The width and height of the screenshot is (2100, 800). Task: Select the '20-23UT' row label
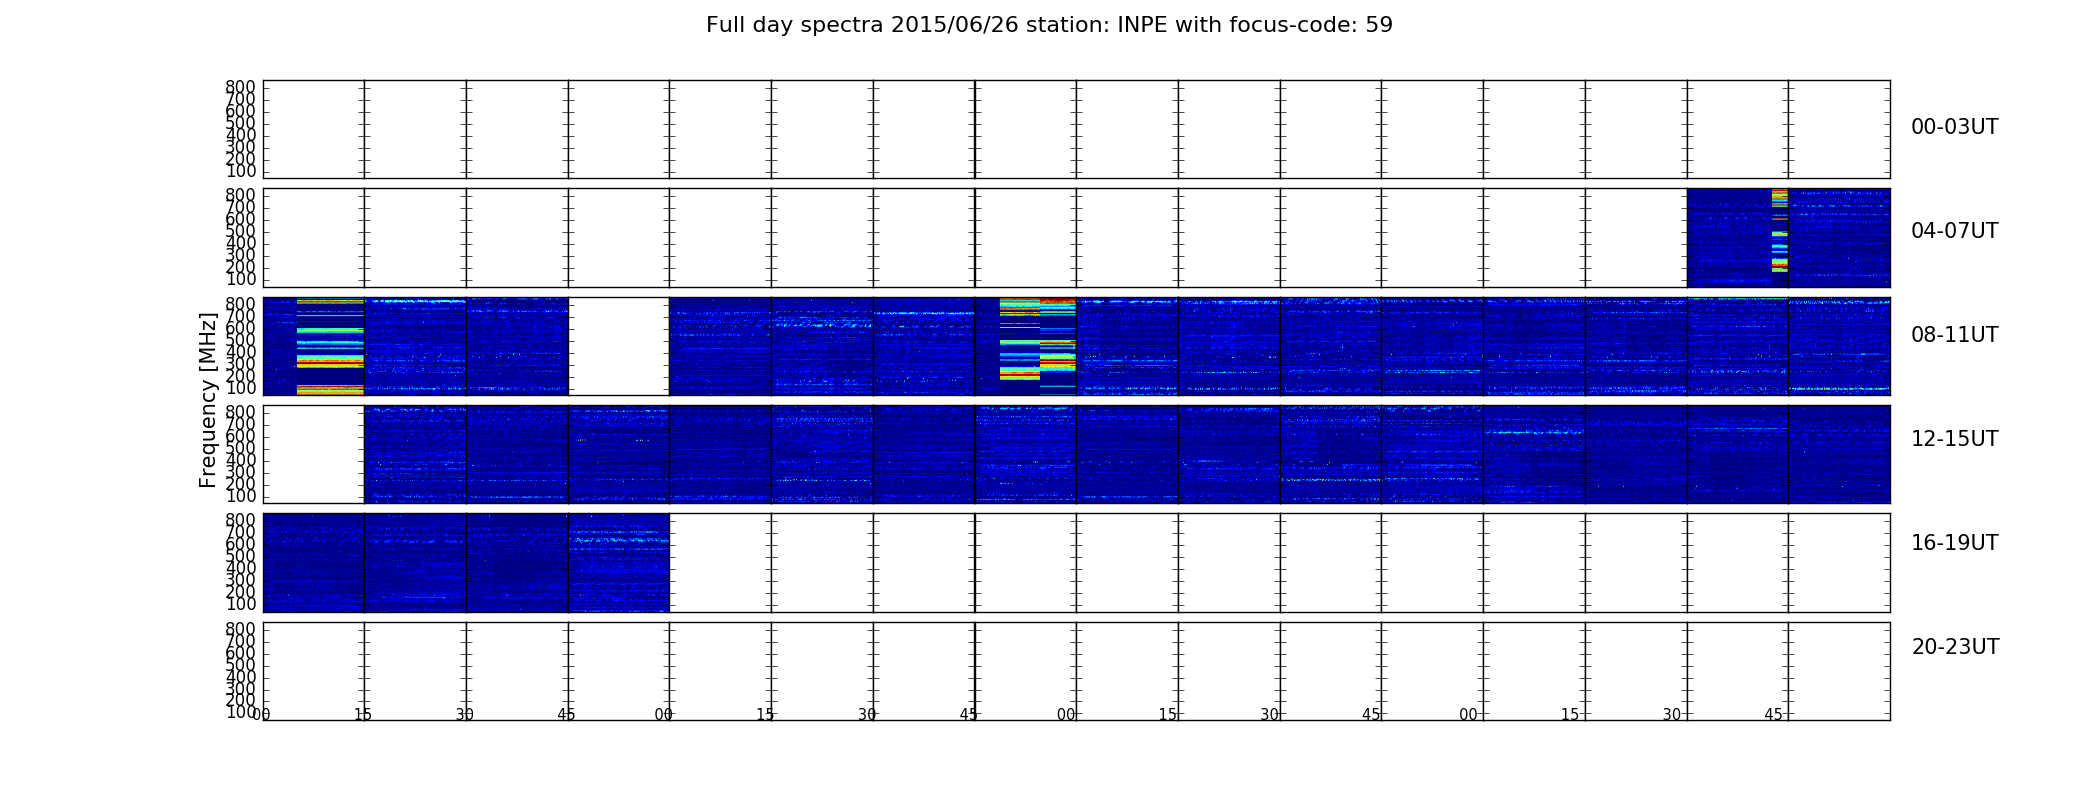(x=1955, y=647)
